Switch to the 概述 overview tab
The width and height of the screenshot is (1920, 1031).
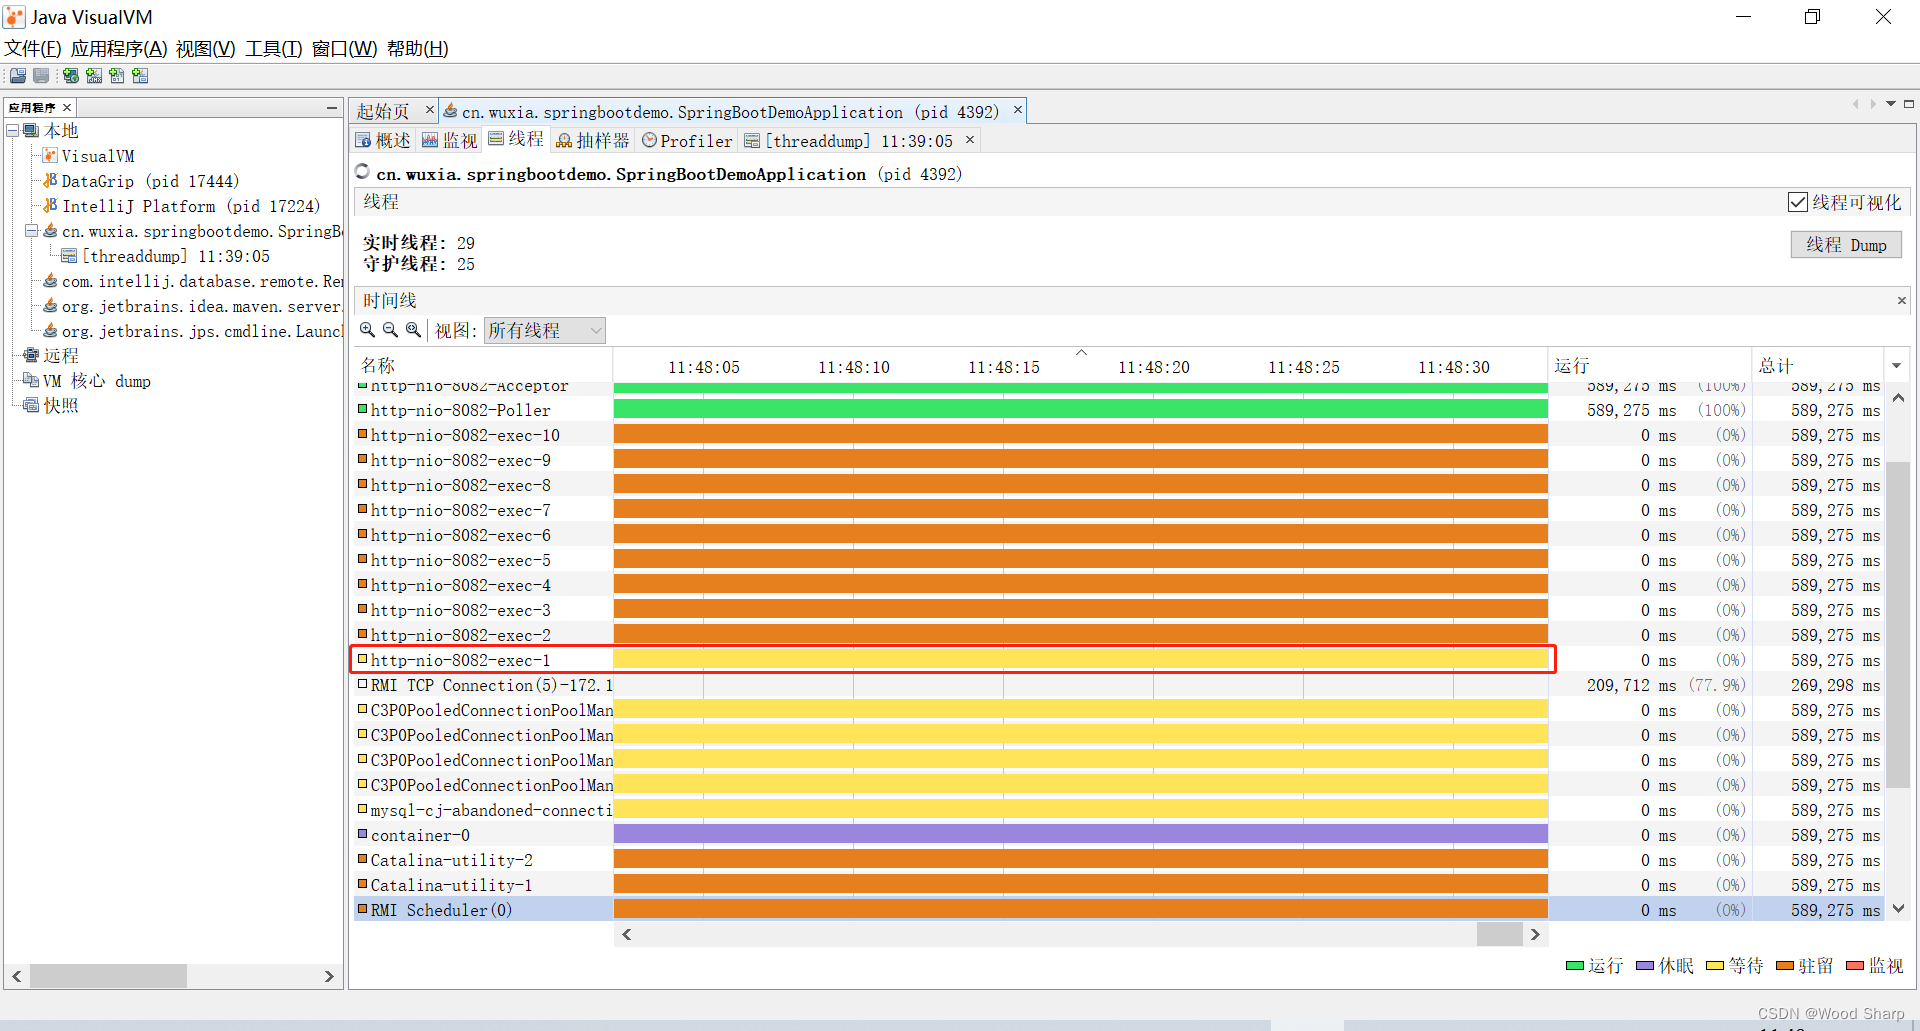click(383, 141)
